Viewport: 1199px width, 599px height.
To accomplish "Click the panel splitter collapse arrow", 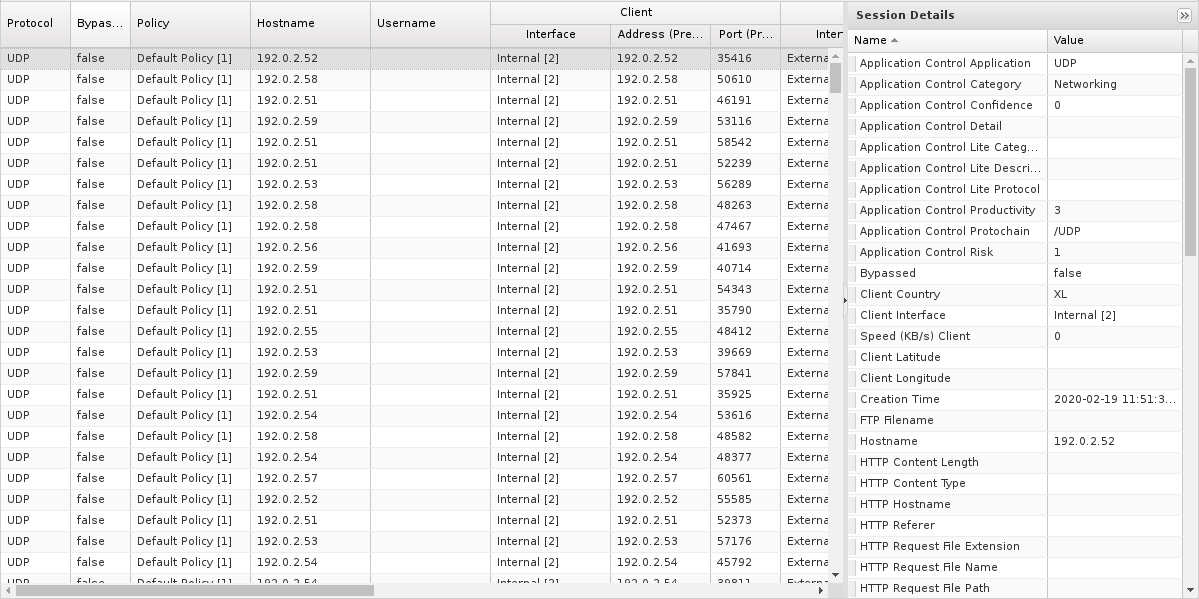I will tap(844, 300).
